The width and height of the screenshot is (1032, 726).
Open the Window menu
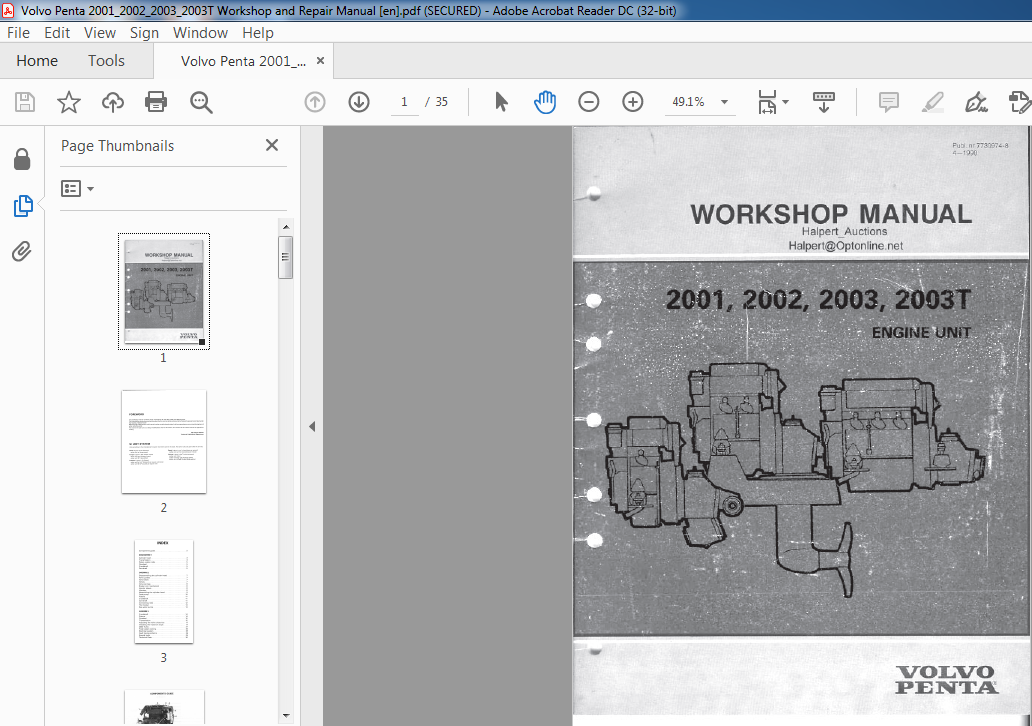(200, 32)
